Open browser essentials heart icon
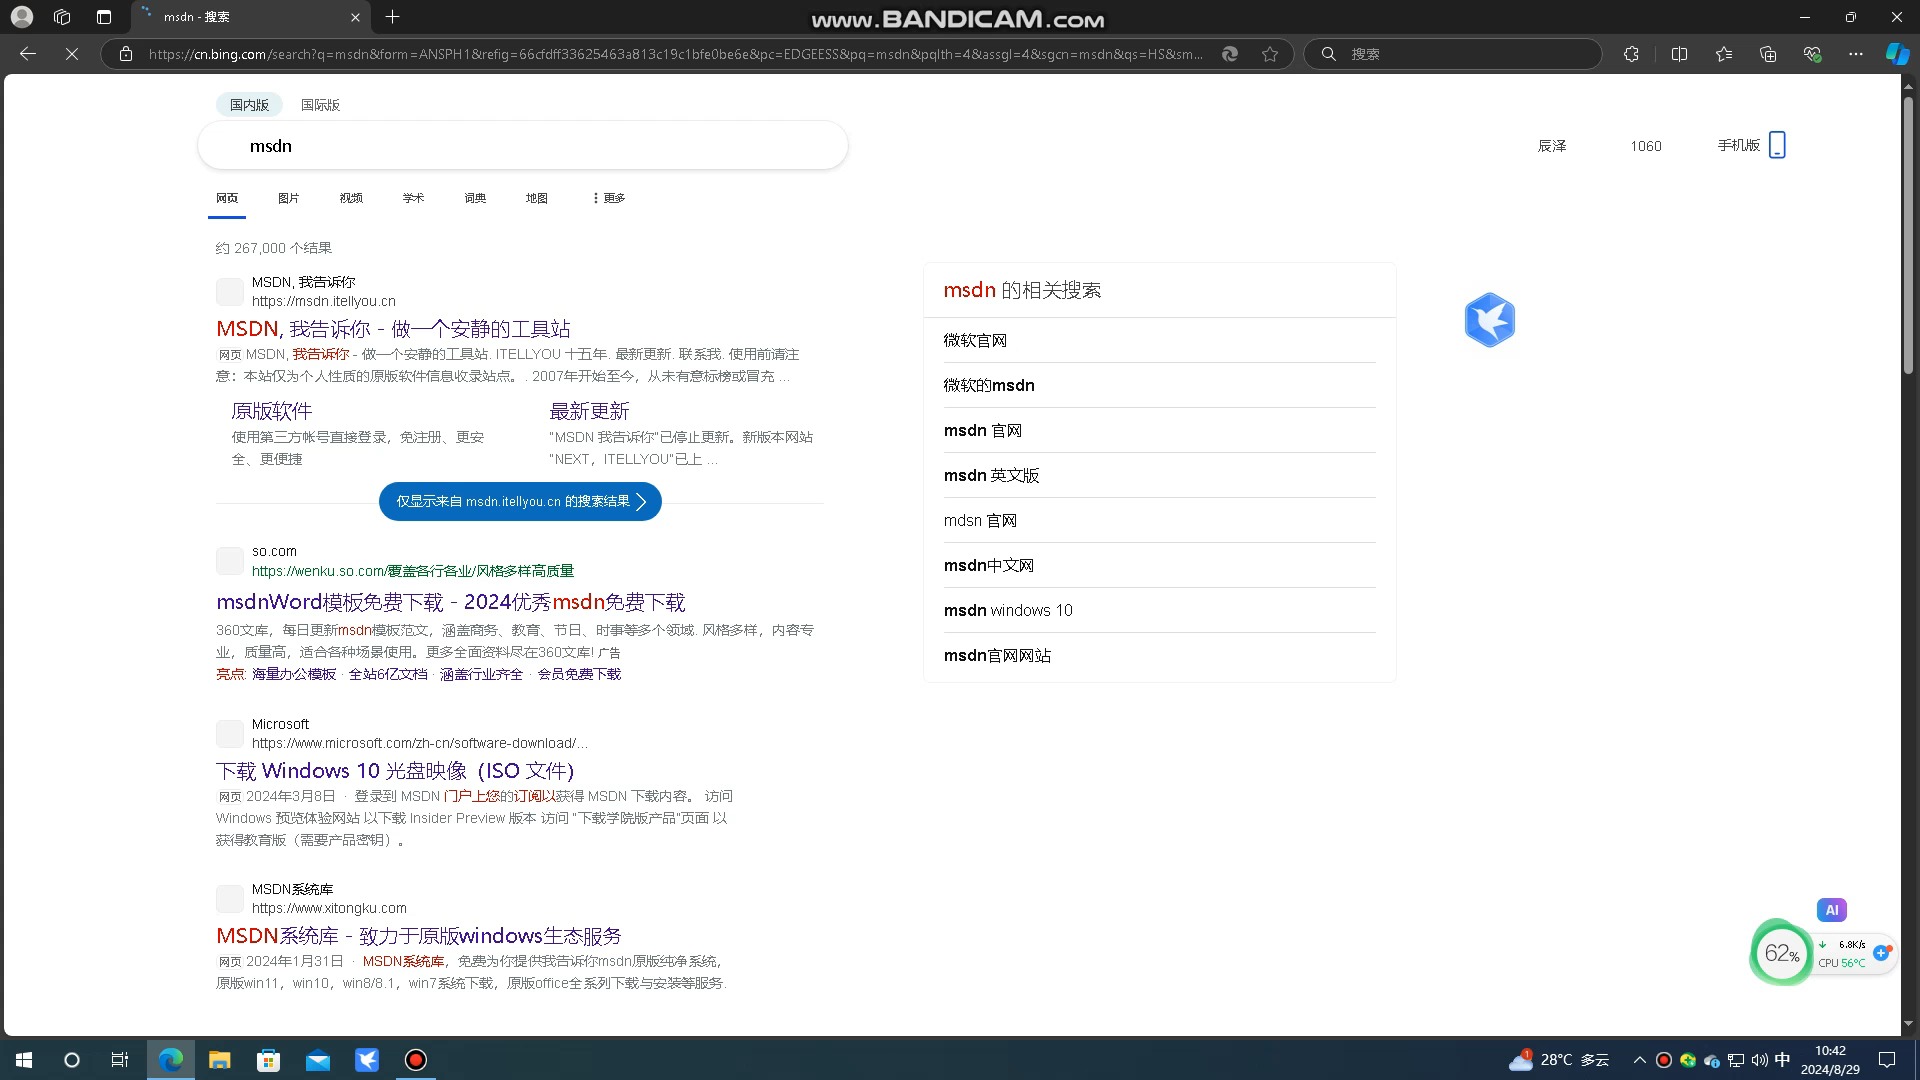Image resolution: width=1920 pixels, height=1080 pixels. pos(1812,54)
